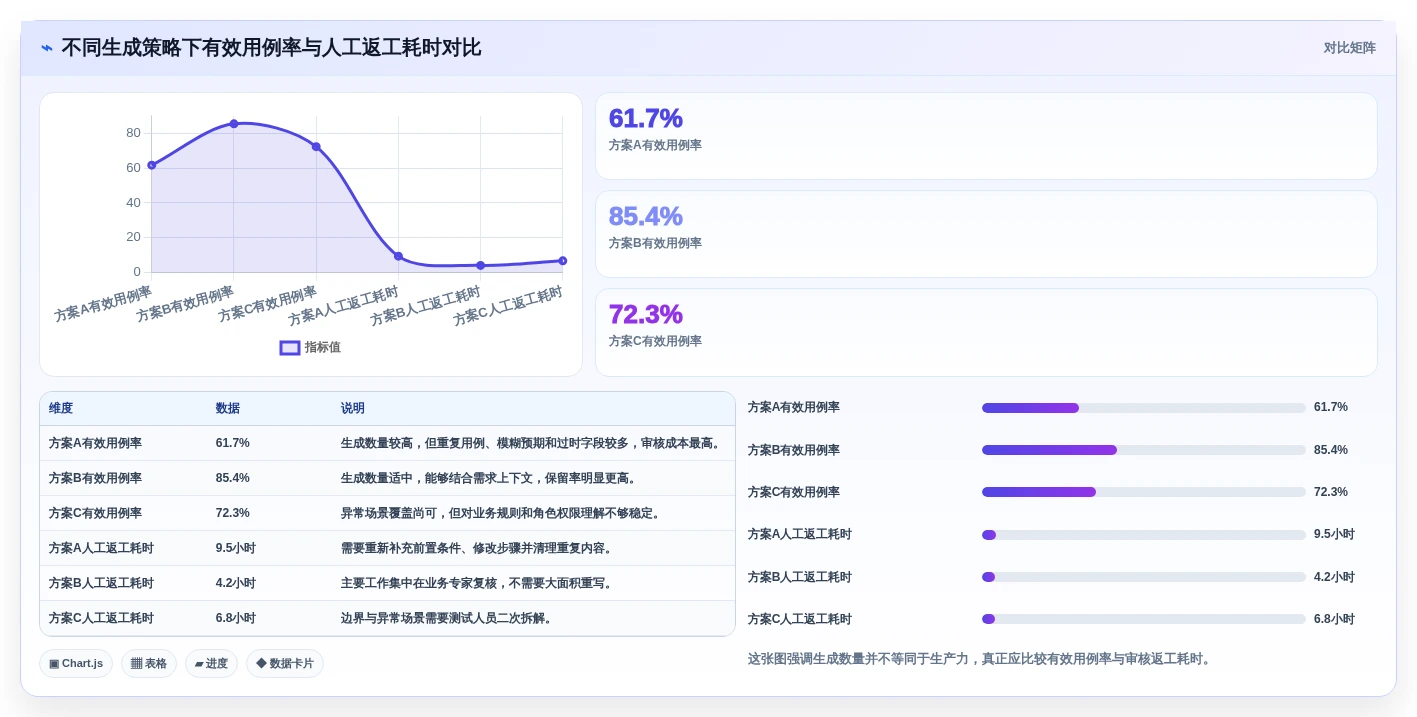1417x717 pixels.
Task: Click the 方案A有效用例率 chart axis label
Action: point(103,304)
